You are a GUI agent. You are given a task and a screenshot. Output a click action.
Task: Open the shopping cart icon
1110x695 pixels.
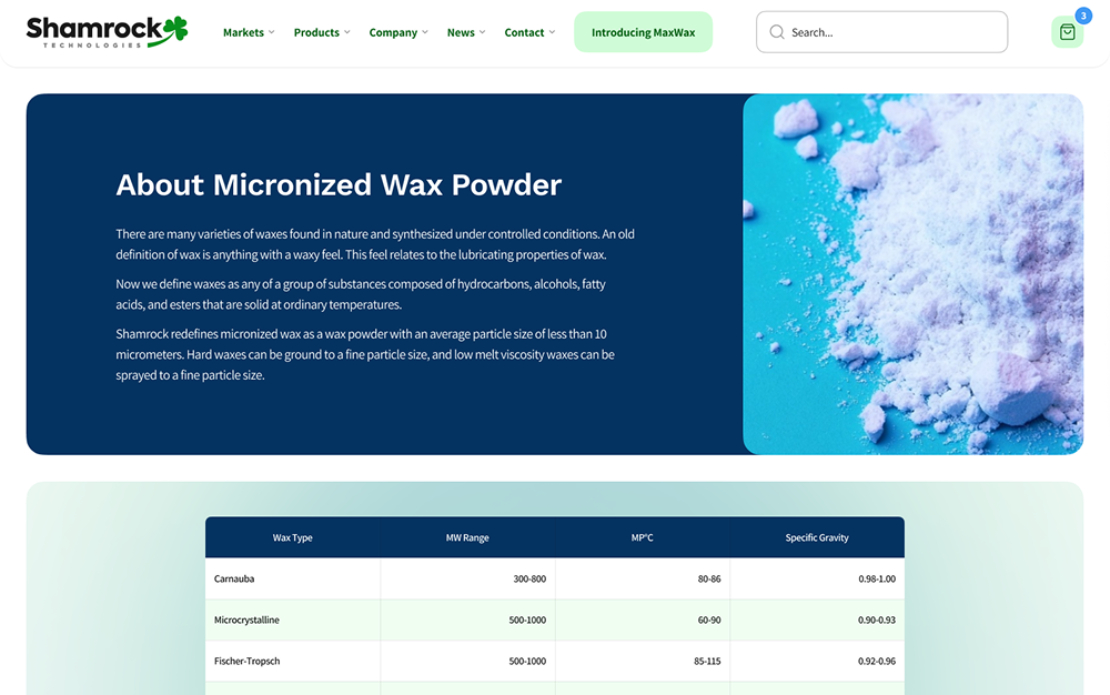1067,31
